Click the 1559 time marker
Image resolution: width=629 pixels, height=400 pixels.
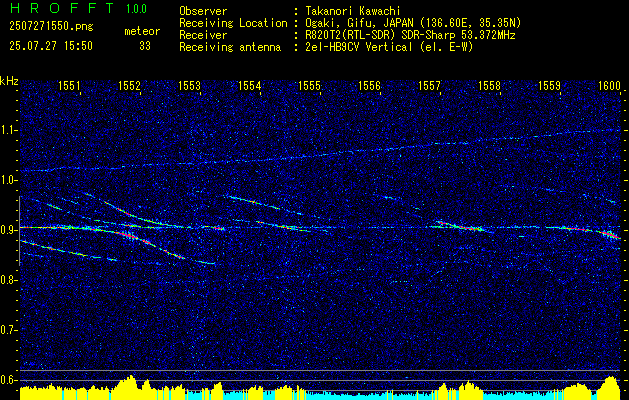550,85
